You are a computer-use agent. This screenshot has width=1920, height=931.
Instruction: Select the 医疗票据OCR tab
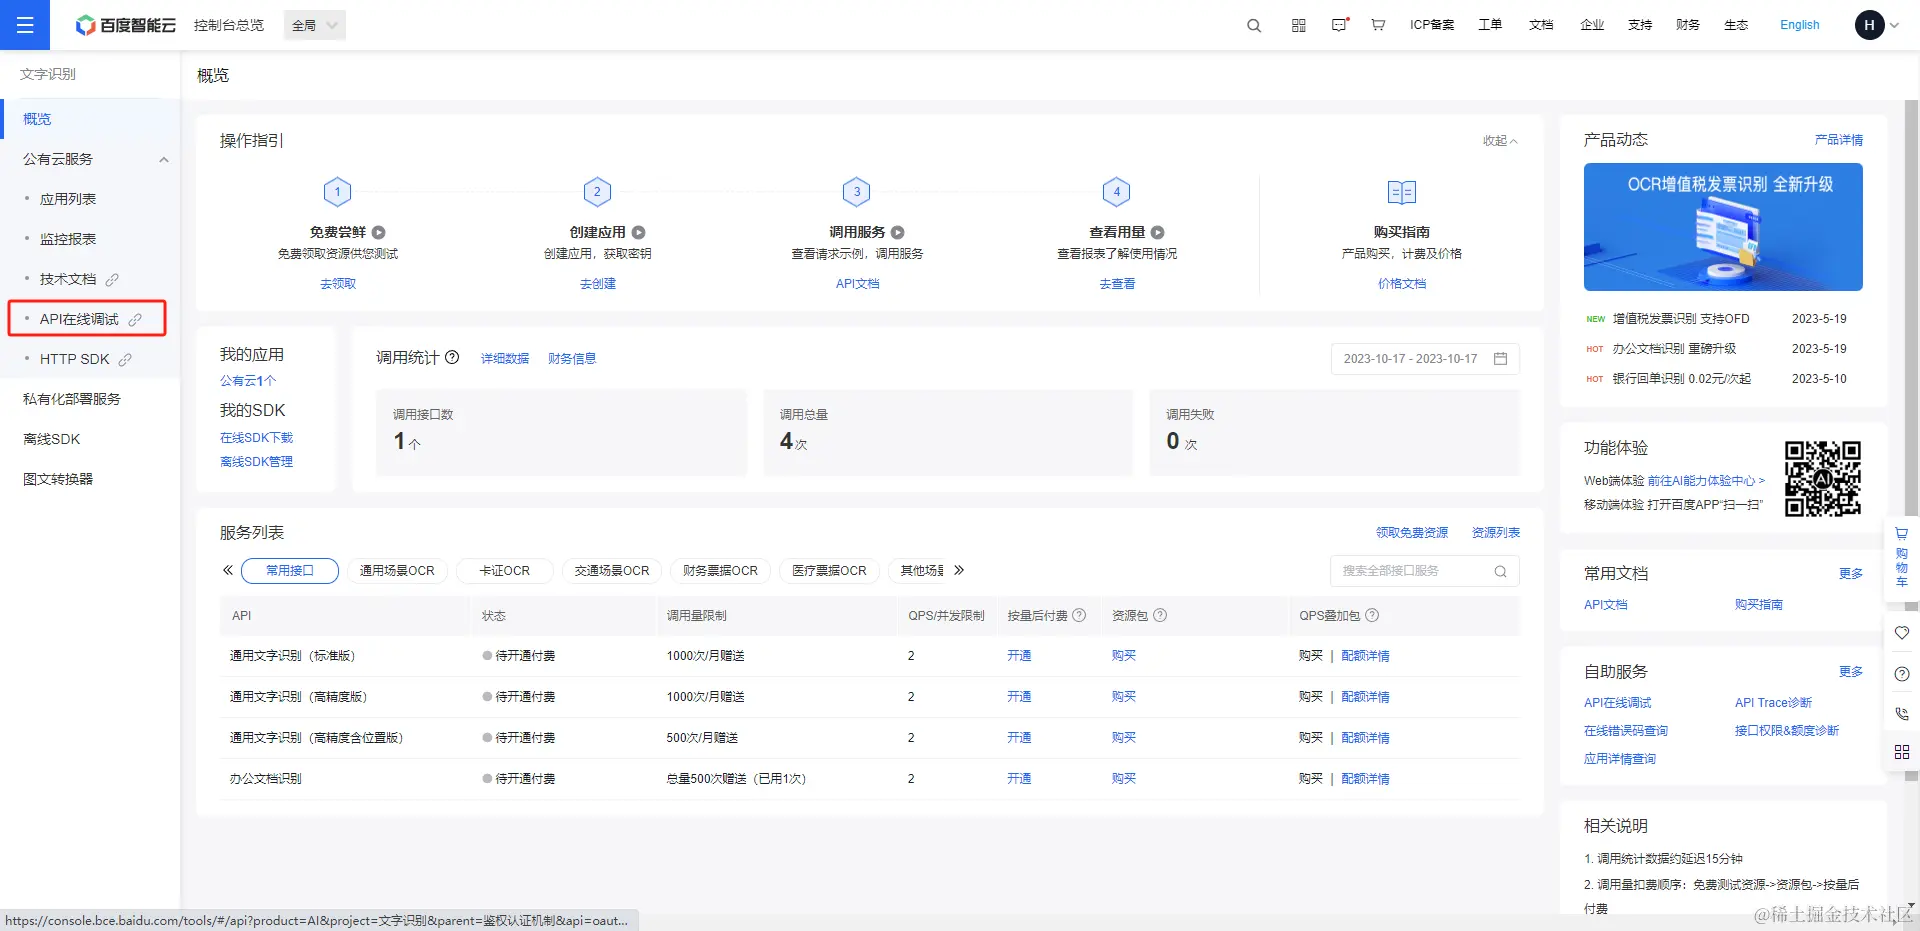829,571
